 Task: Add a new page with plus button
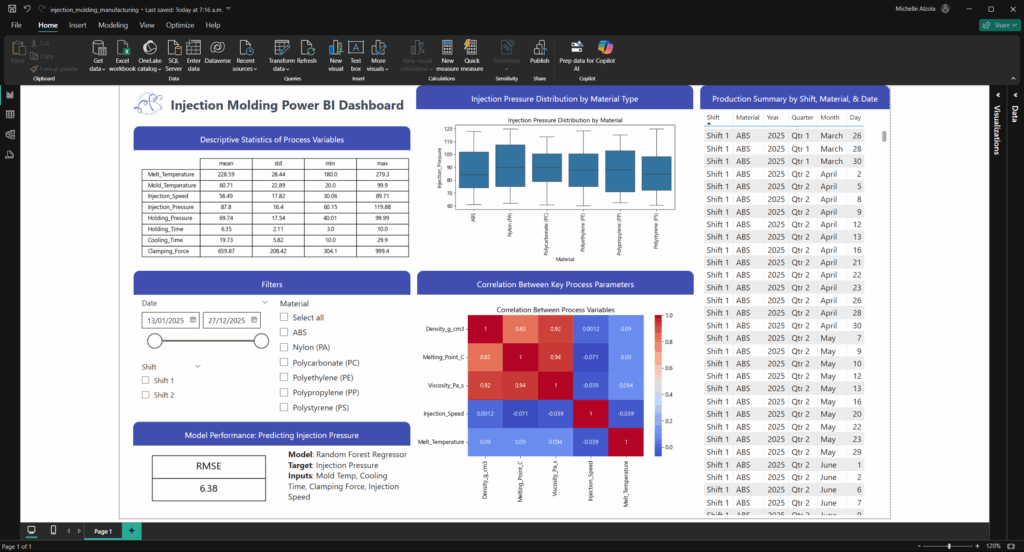click(130, 530)
